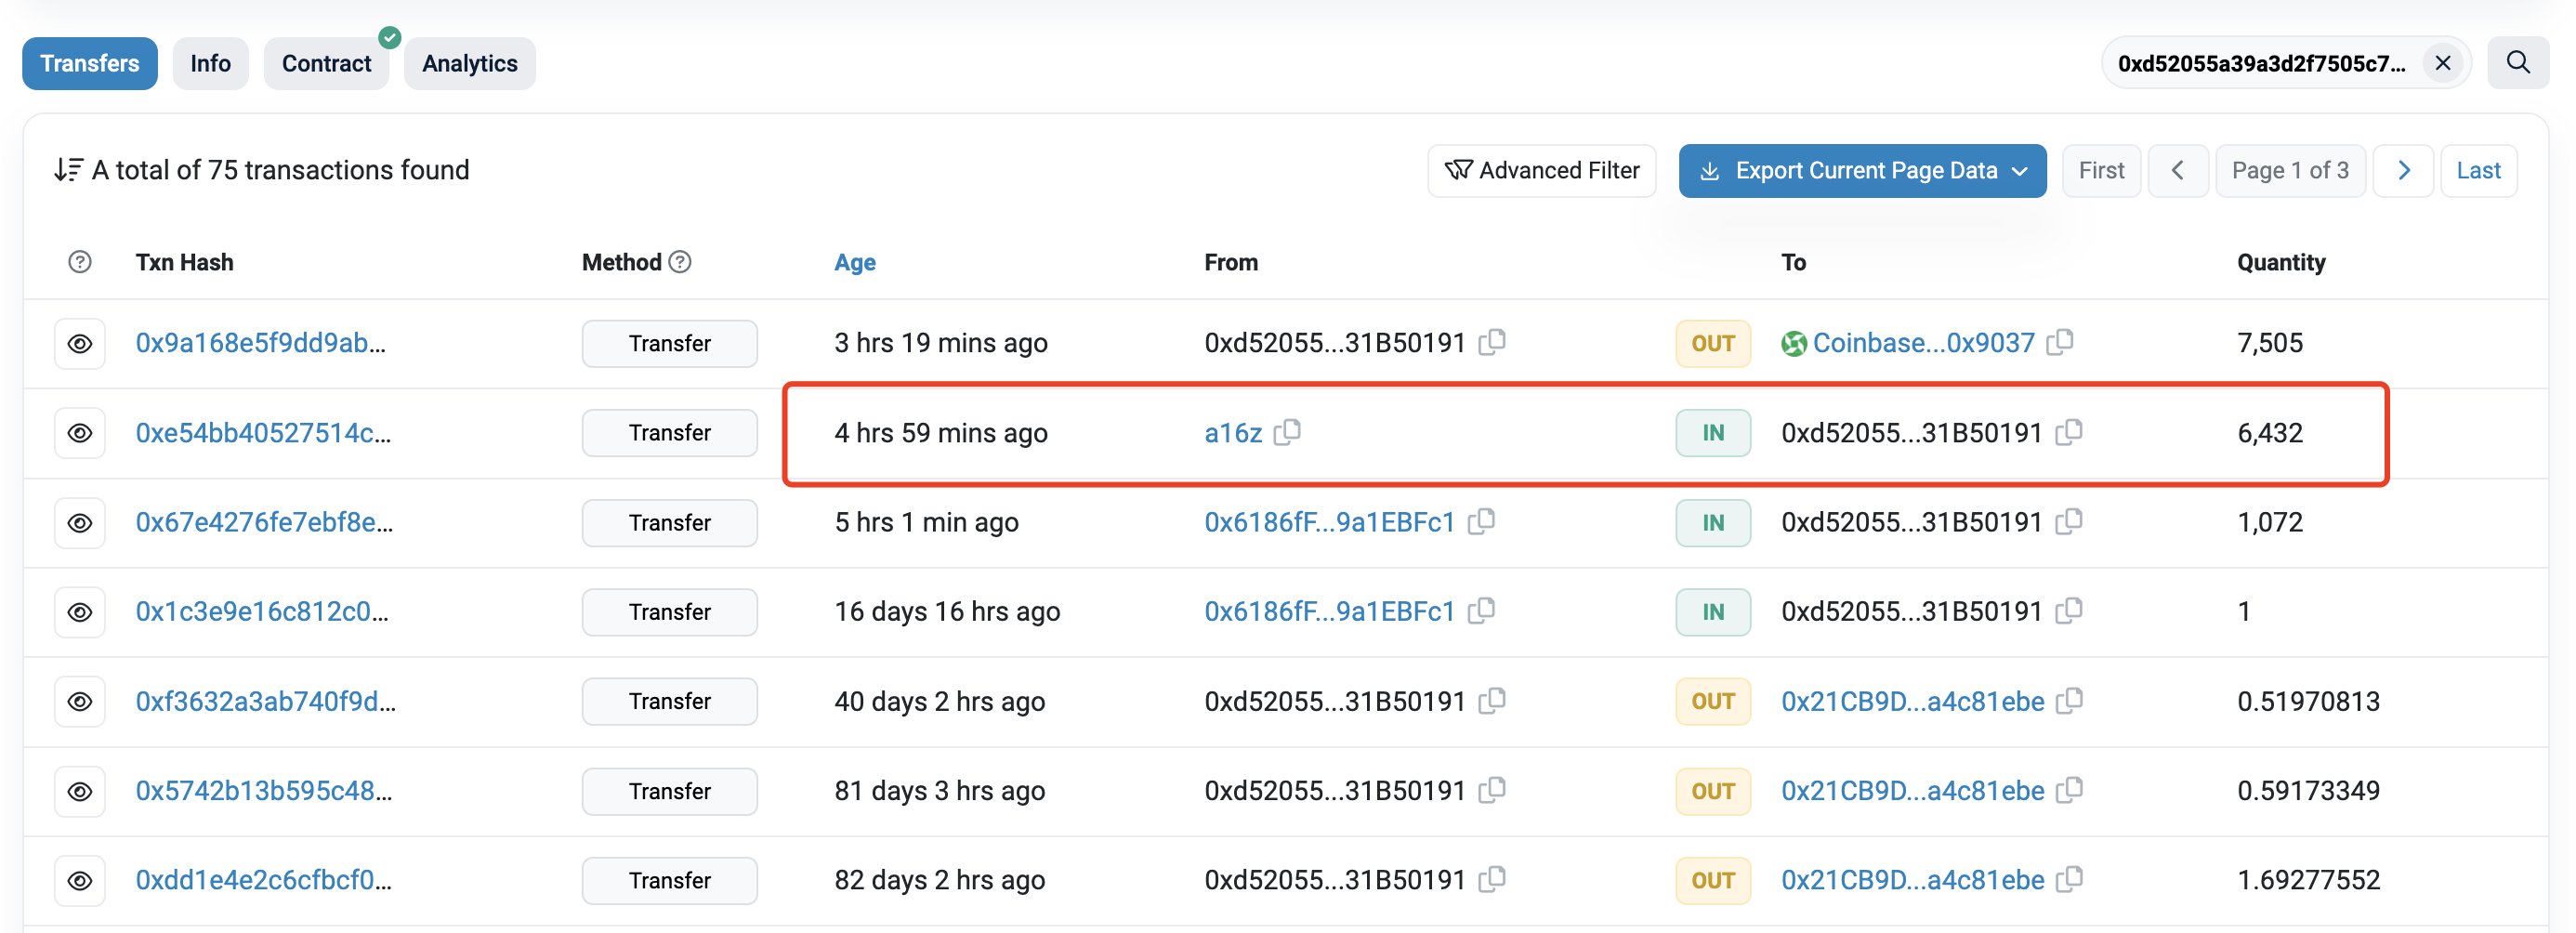The height and width of the screenshot is (933, 2576).
Task: Switch to the Info tab
Action: click(210, 63)
